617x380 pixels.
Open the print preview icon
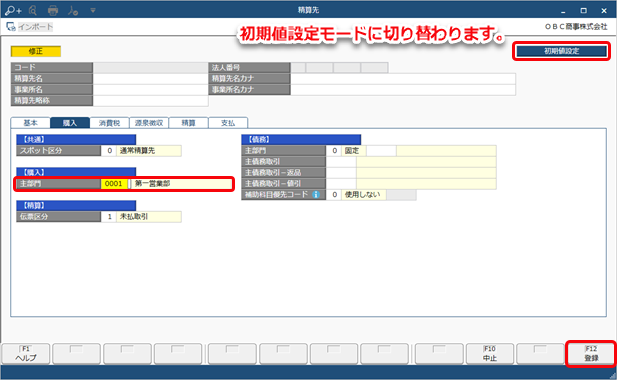(x=33, y=11)
